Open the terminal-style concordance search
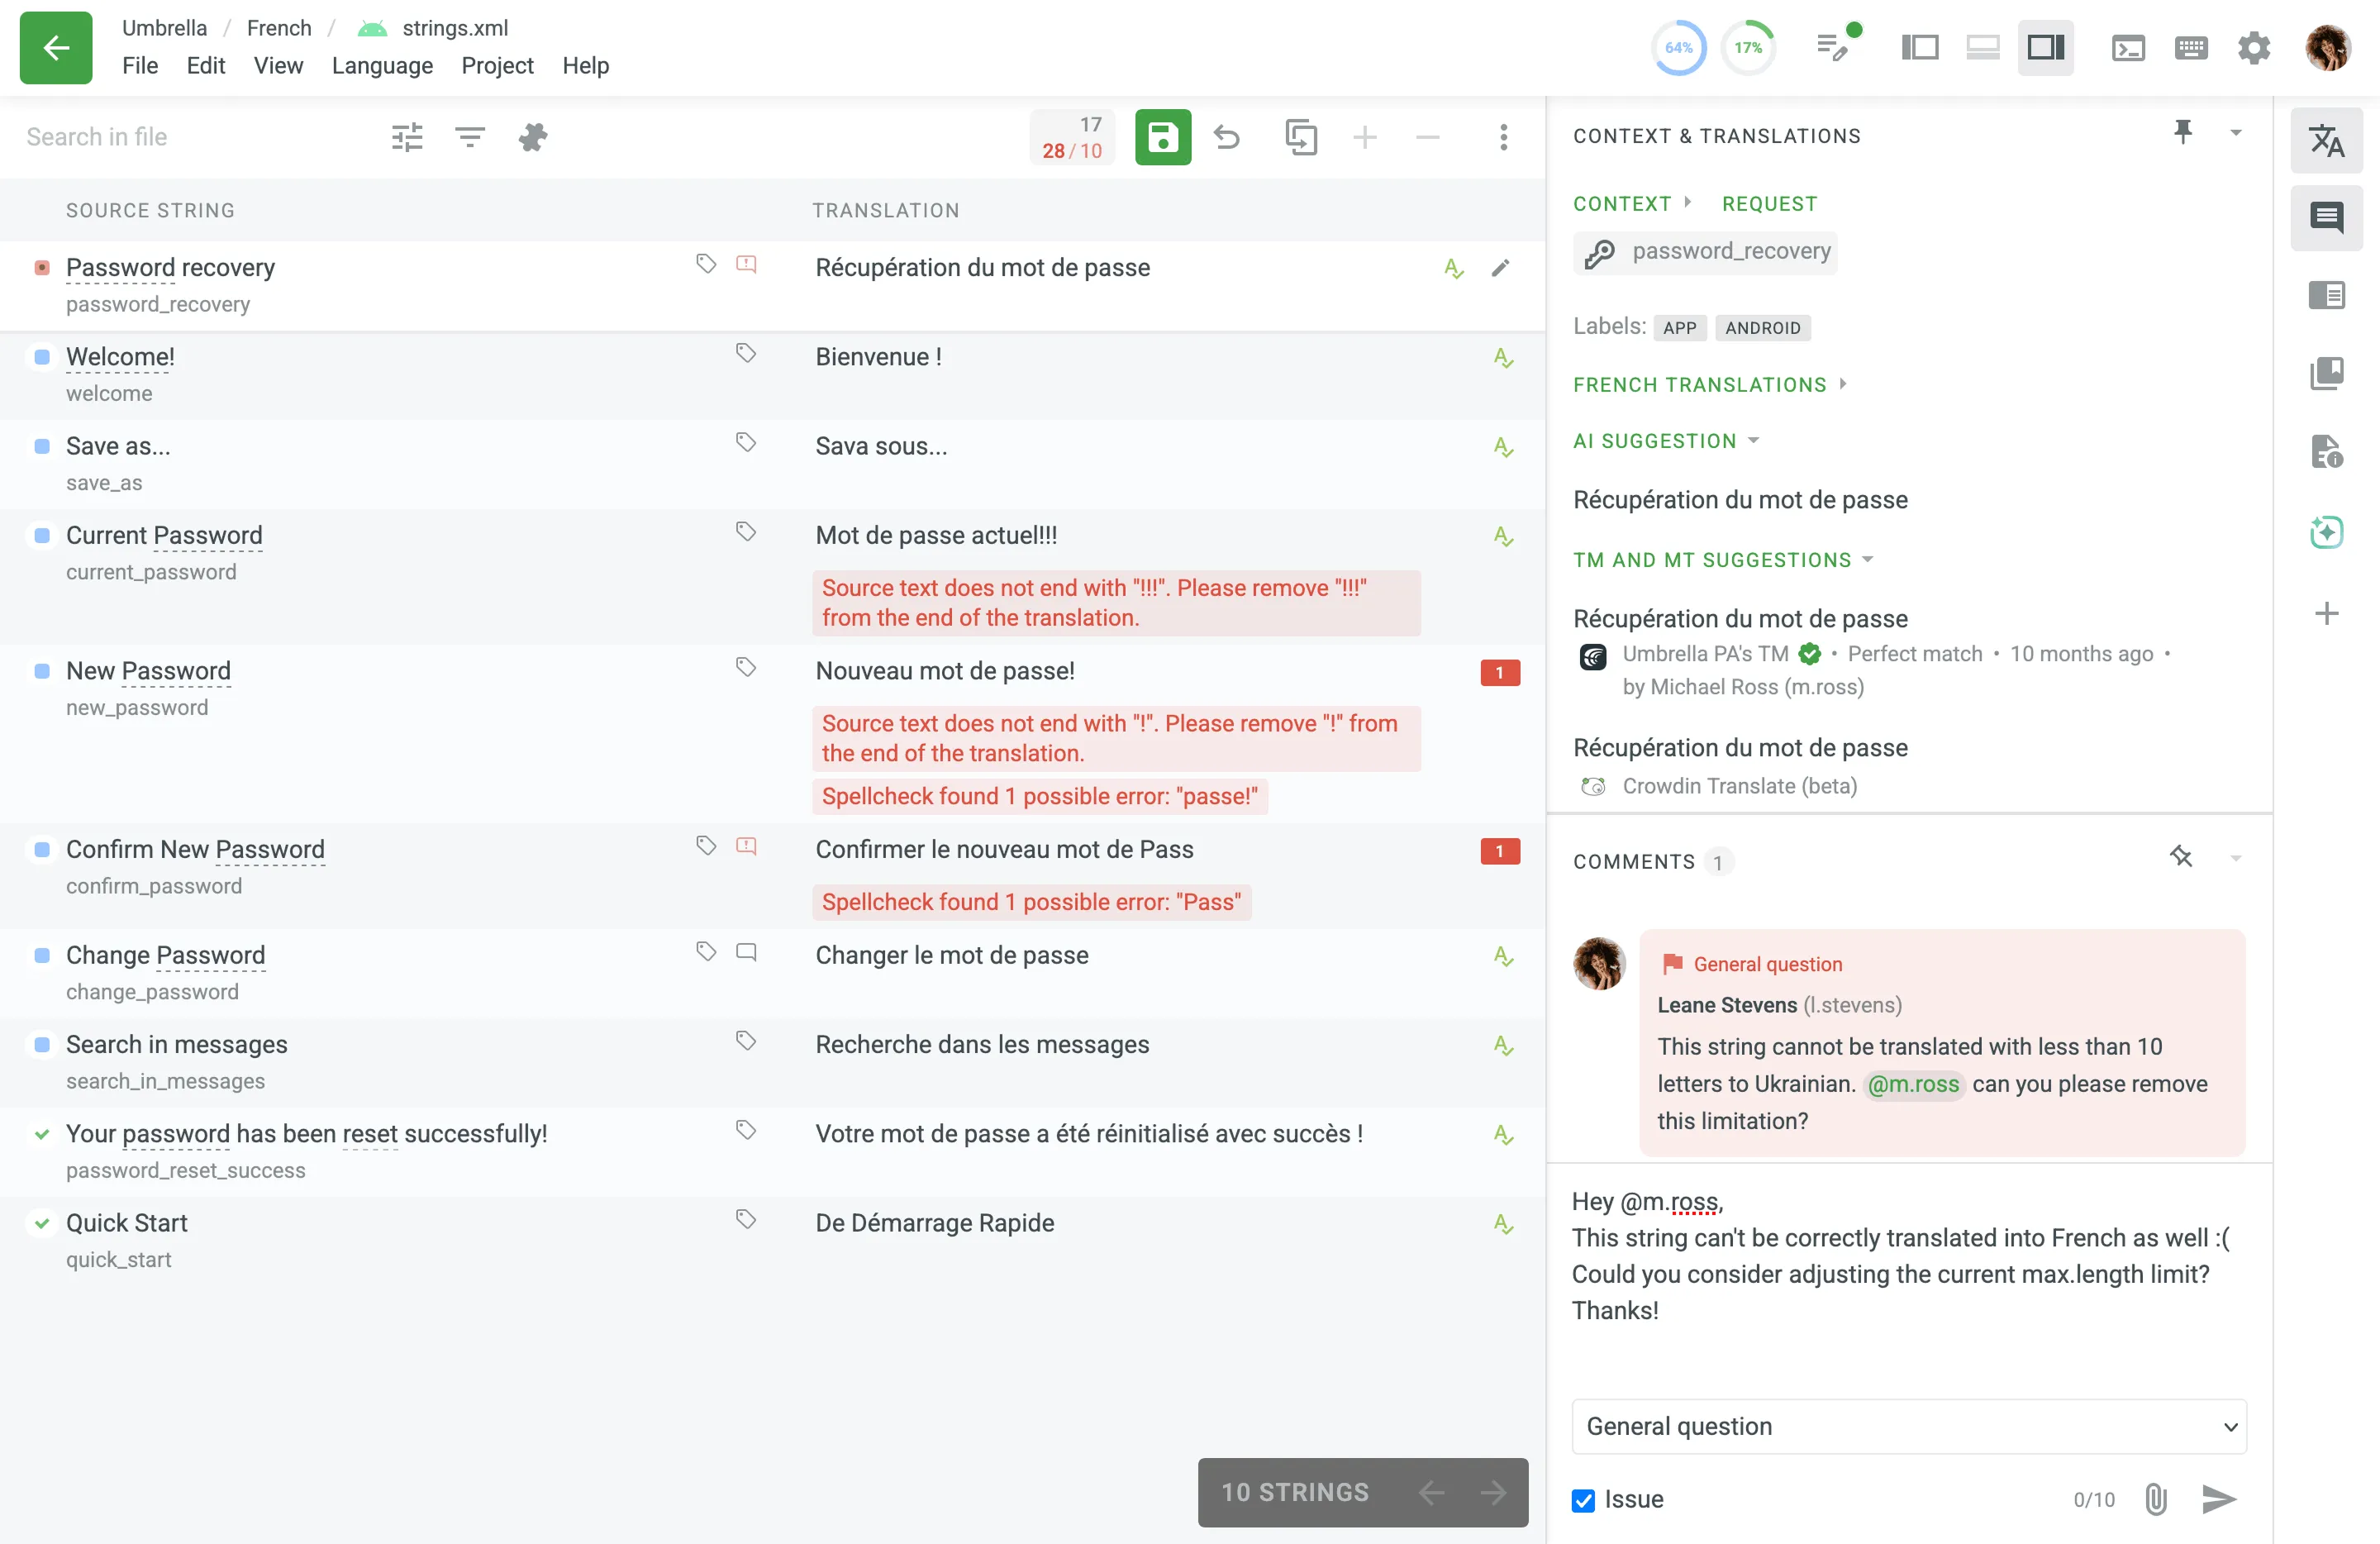The image size is (2380, 1544). tap(2129, 47)
